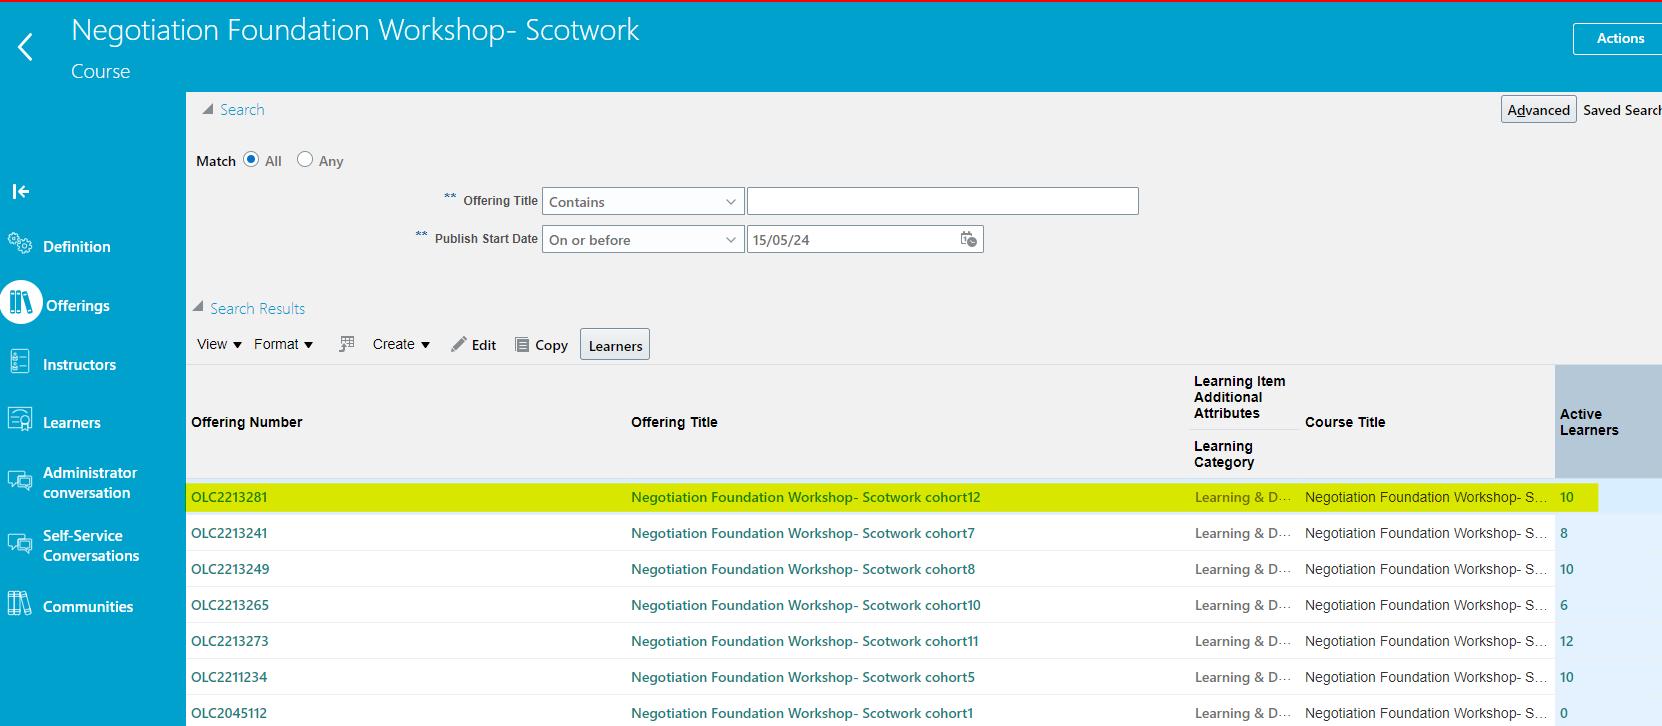The width and height of the screenshot is (1662, 726).
Task: Open the Create dropdown menu
Action: [x=401, y=344]
